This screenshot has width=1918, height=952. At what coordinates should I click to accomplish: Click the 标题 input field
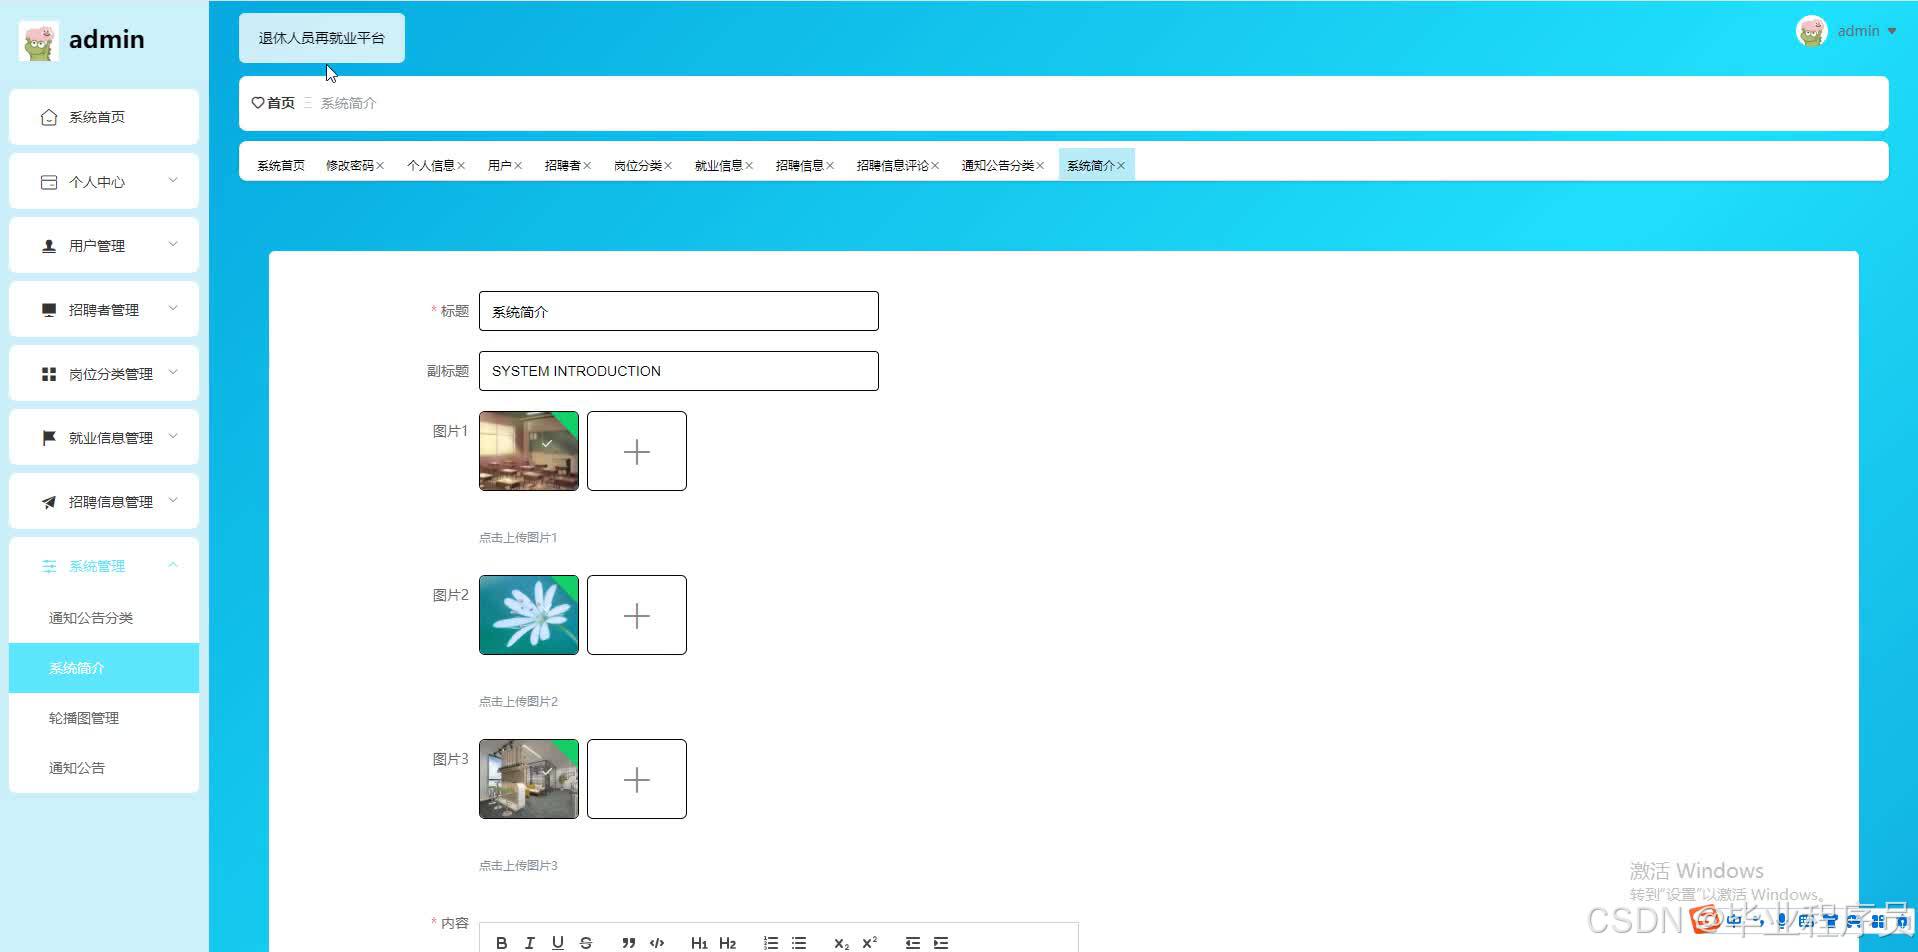(x=679, y=311)
